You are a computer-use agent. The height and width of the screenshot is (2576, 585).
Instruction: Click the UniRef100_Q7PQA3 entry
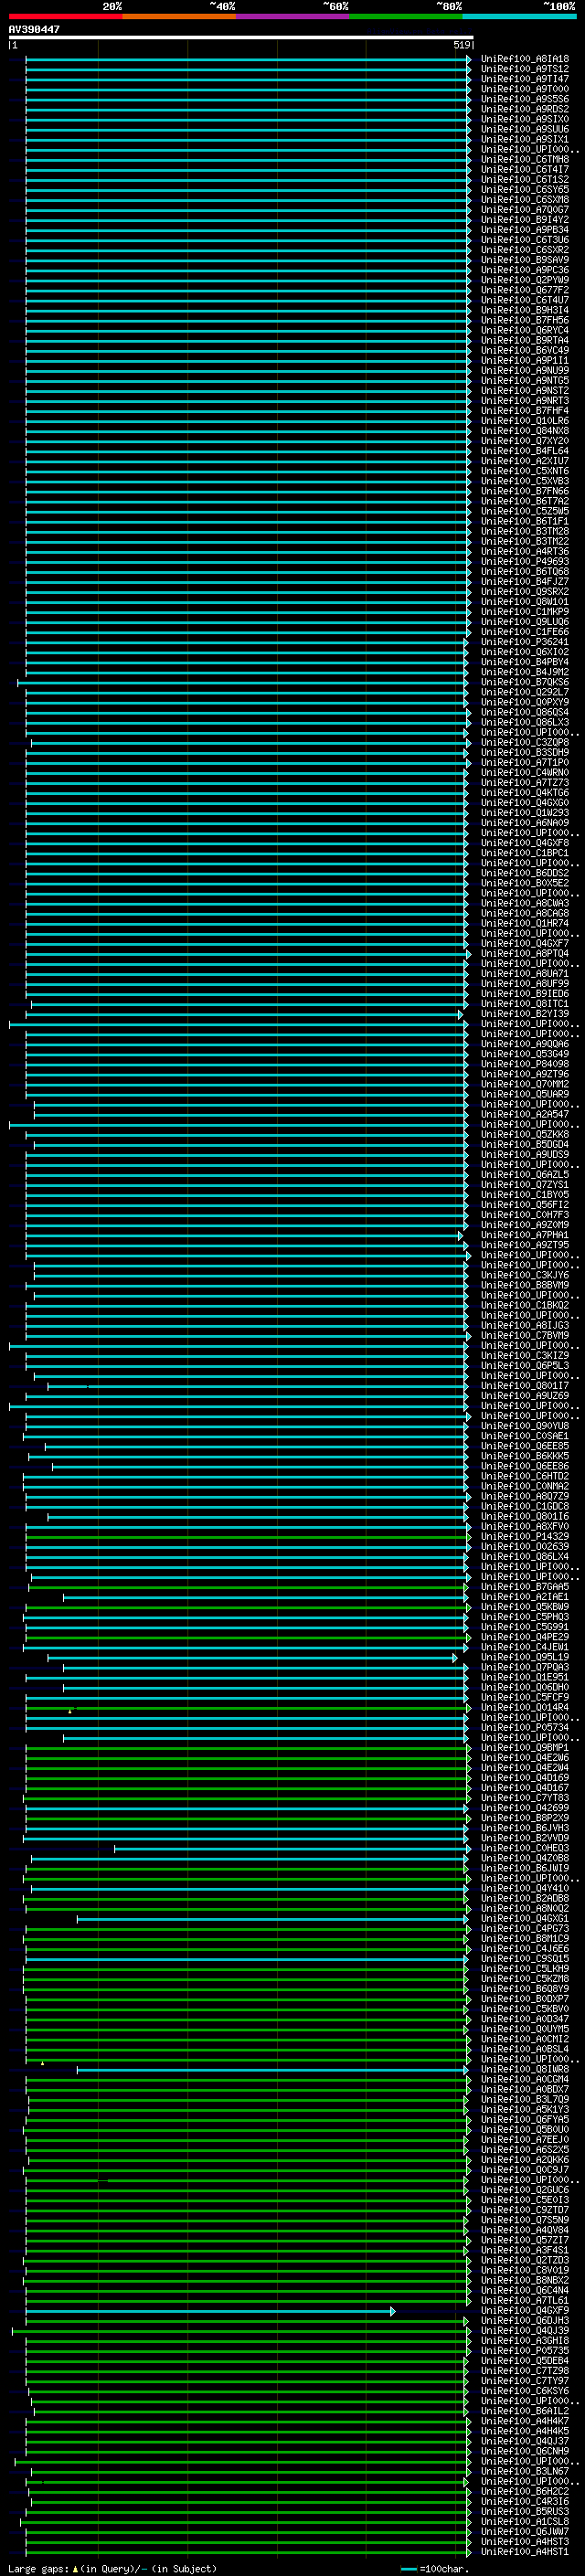[525, 1667]
